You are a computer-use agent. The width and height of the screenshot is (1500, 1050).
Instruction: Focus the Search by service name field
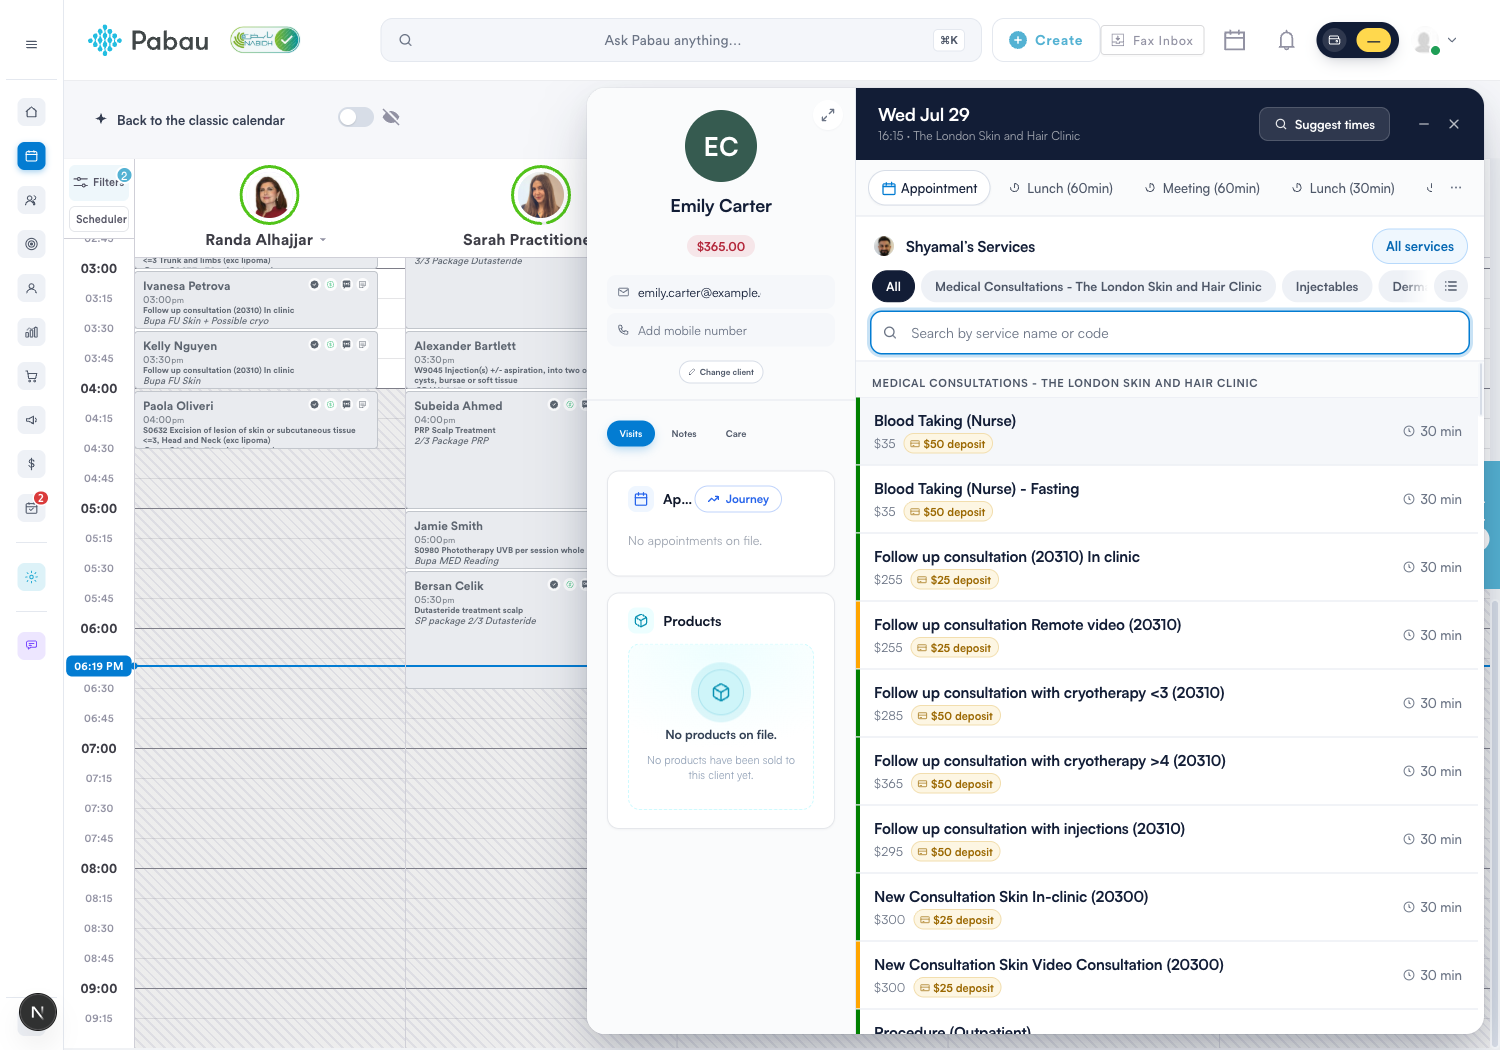click(x=1170, y=333)
